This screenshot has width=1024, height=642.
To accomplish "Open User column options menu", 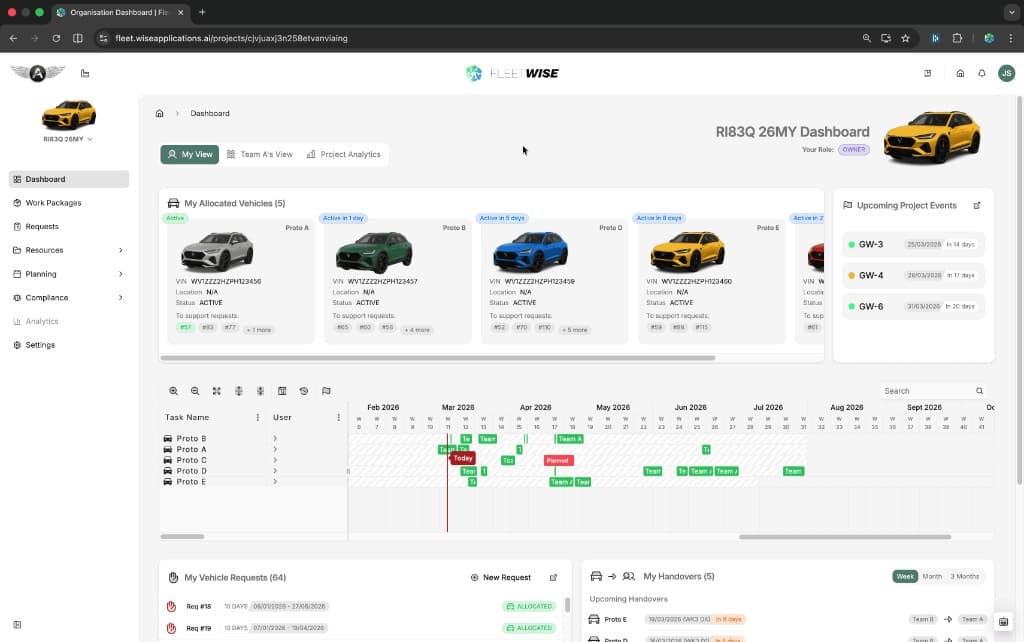I will click(338, 417).
